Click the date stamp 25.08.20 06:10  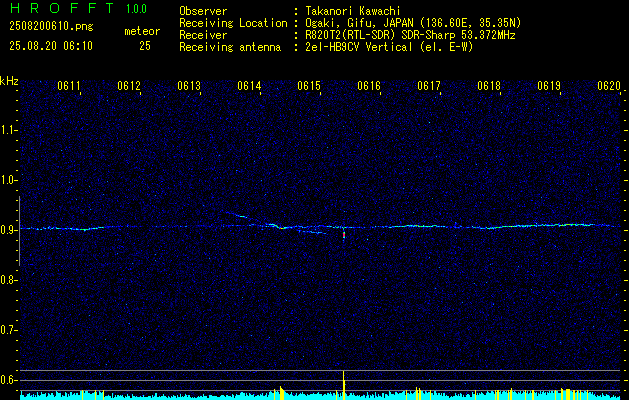pos(51,46)
